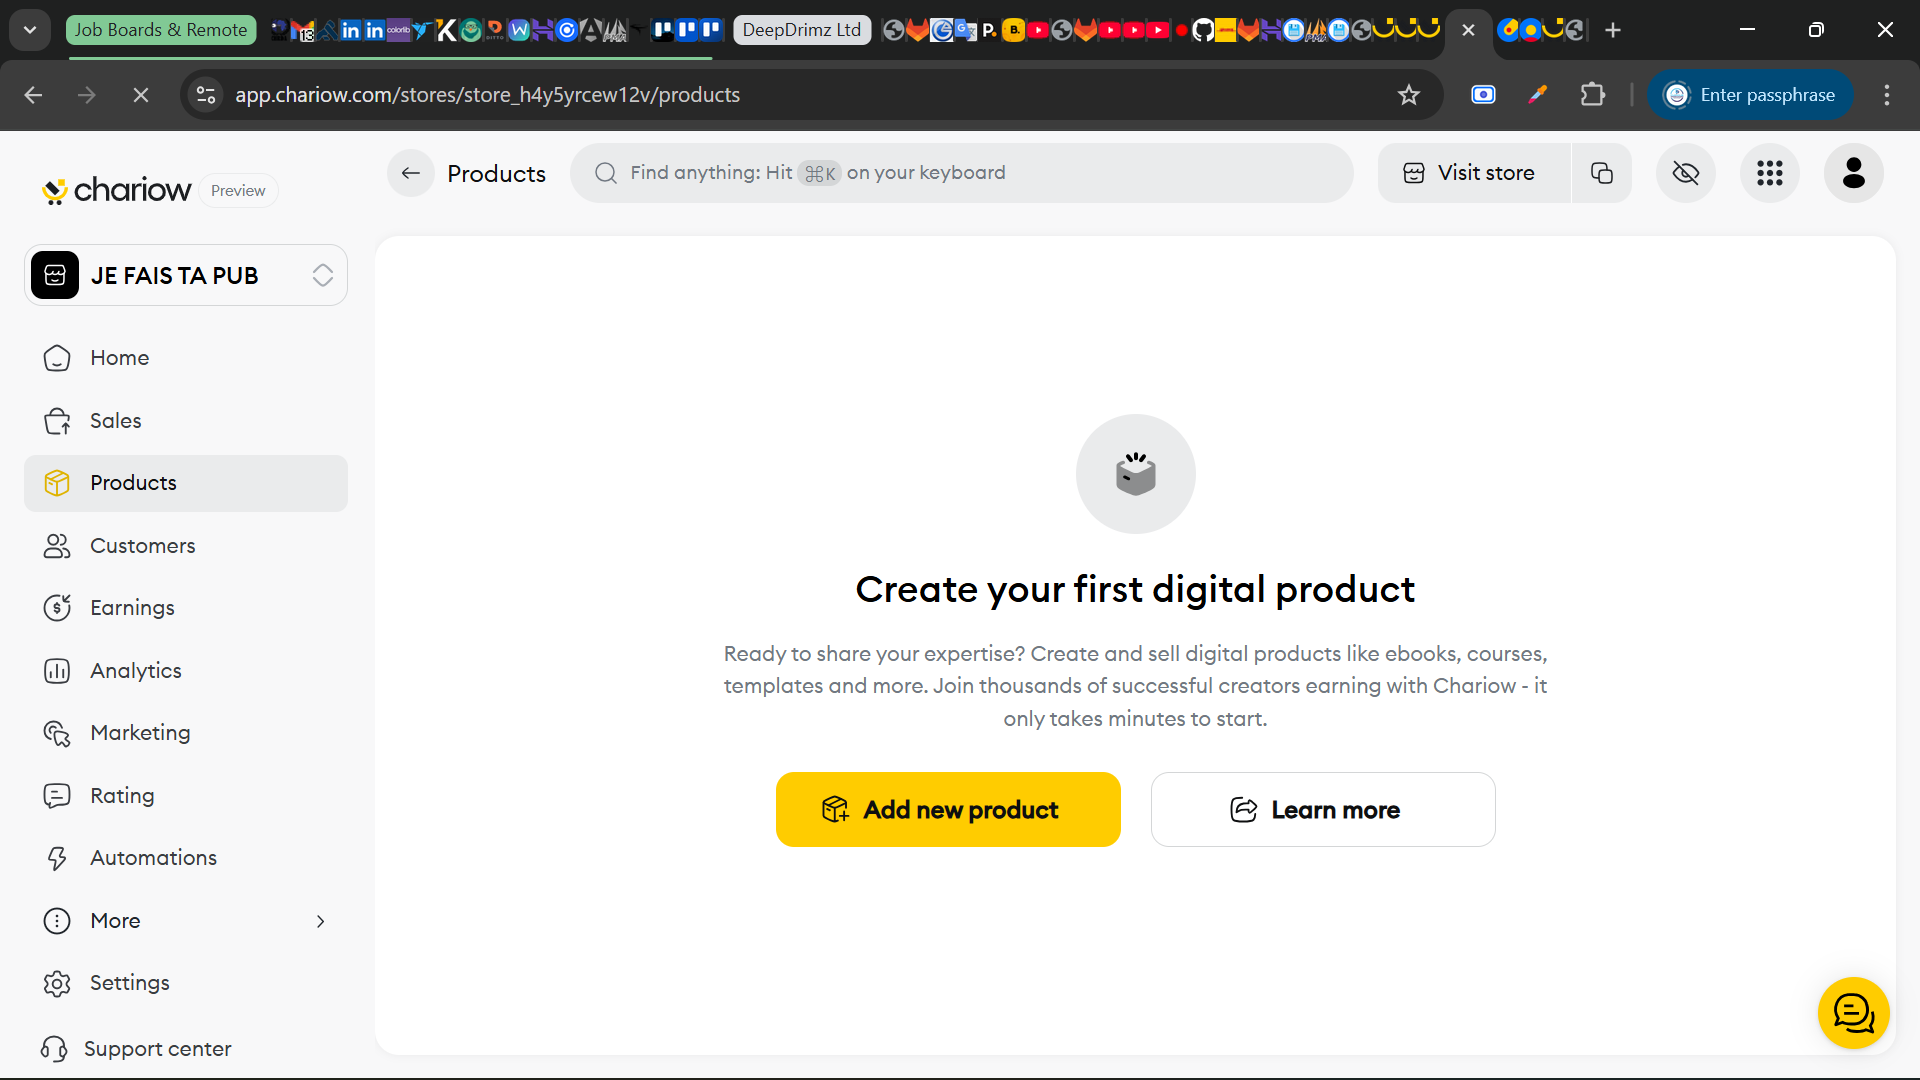Click Learn more
Screen dimensions: 1920x1080
1322,809
